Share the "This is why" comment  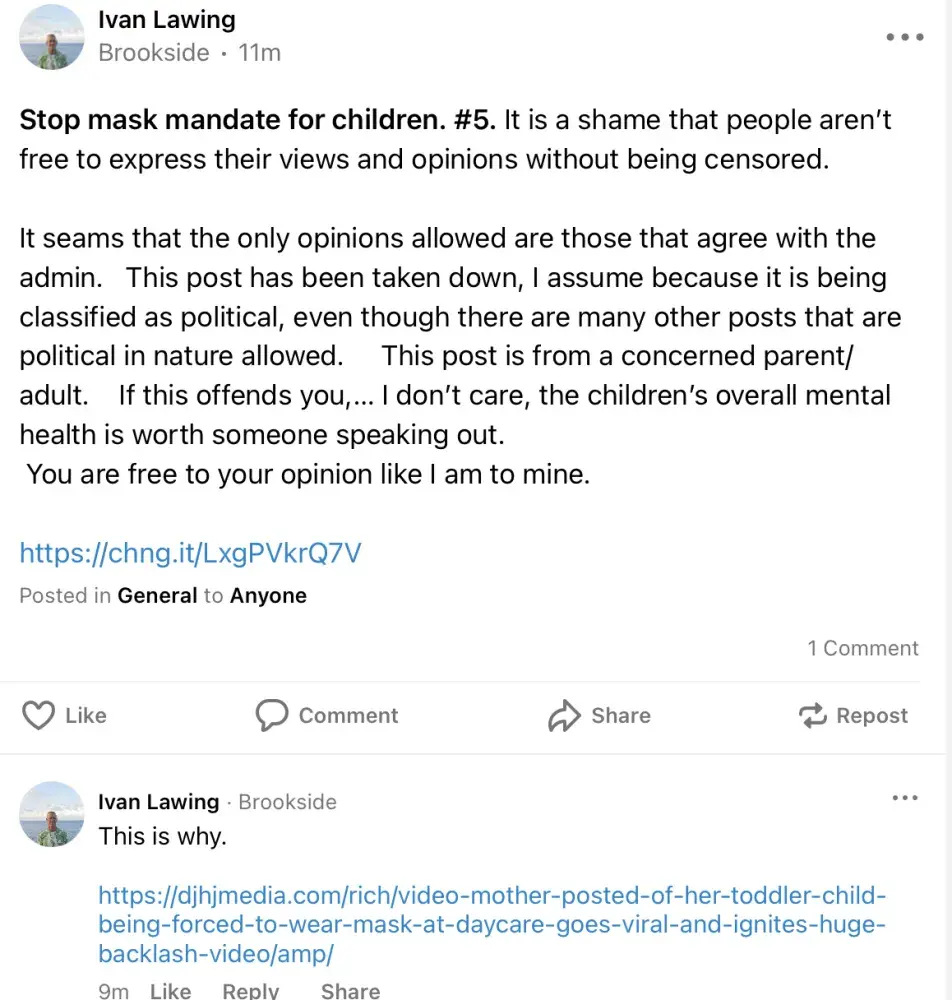click(350, 990)
